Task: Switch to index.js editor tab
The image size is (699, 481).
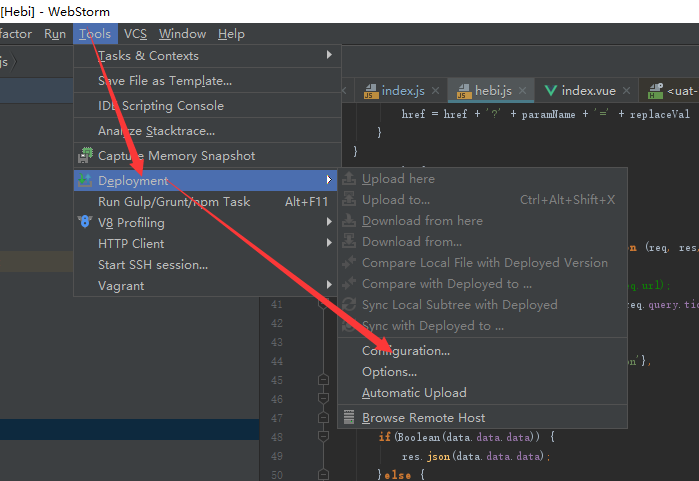Action: coord(403,90)
